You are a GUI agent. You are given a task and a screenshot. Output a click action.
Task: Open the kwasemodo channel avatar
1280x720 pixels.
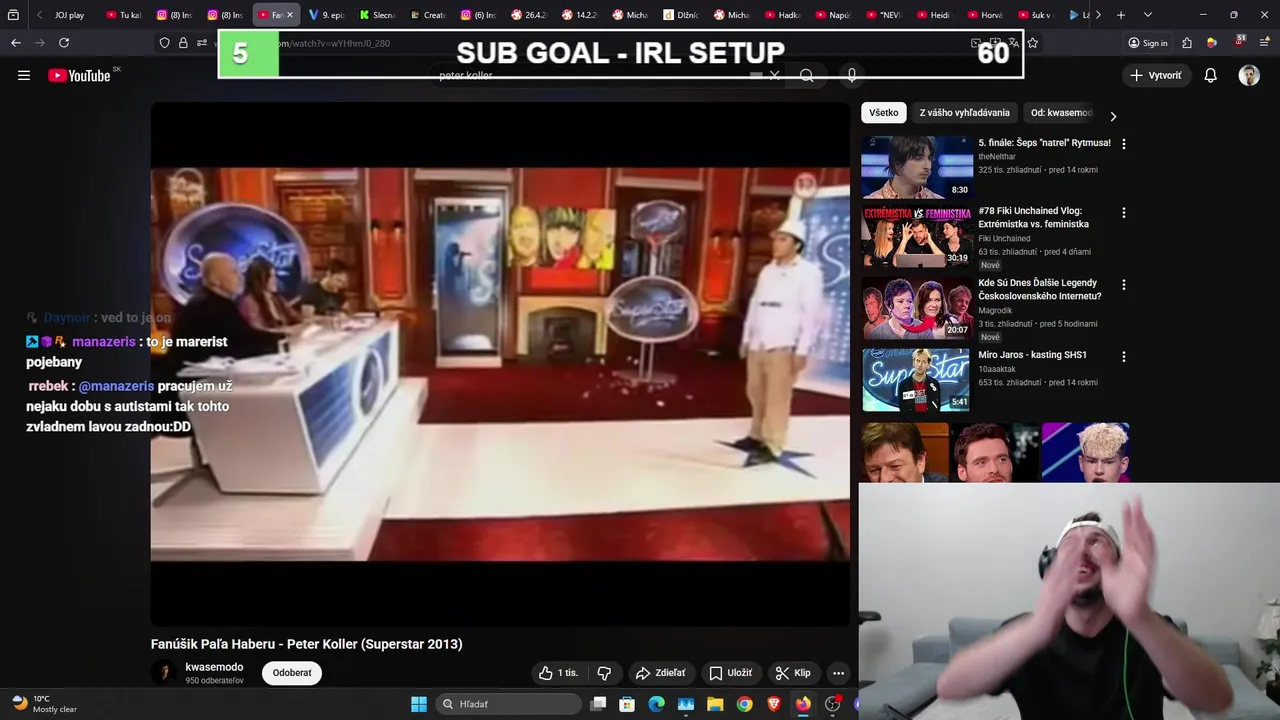(163, 673)
